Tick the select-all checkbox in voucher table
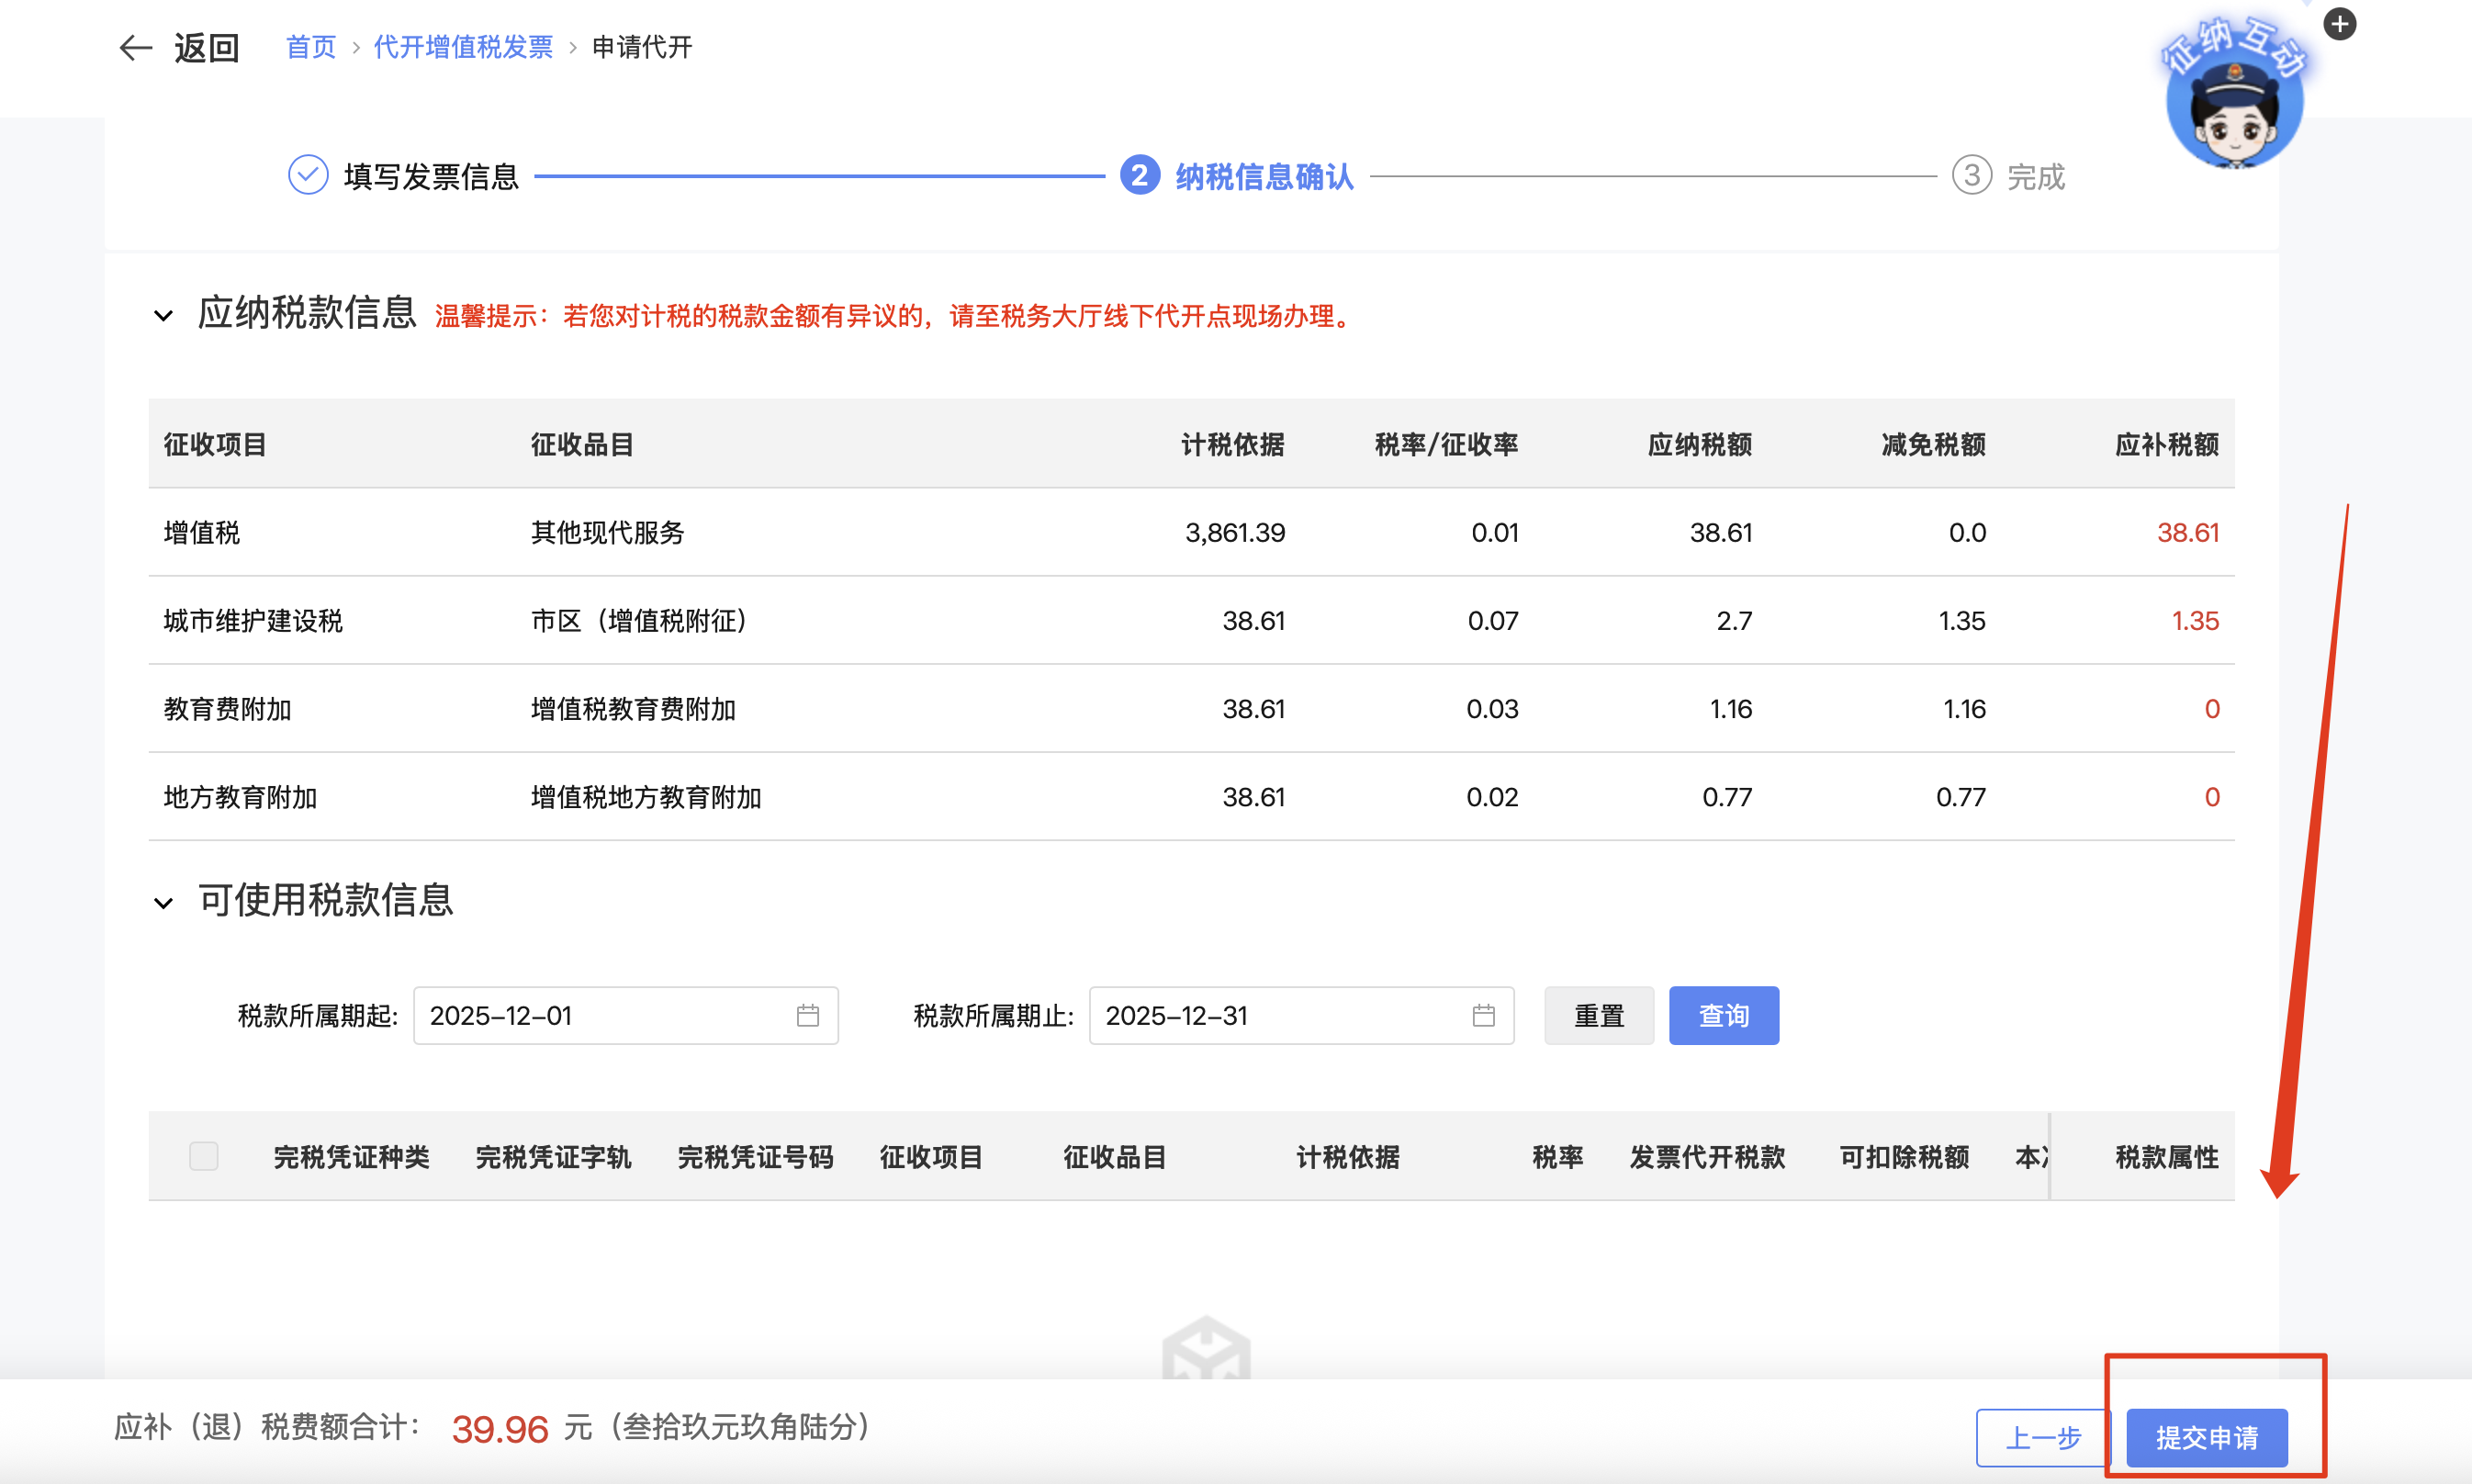Screen dimensions: 2472x1484 coord(203,1156)
